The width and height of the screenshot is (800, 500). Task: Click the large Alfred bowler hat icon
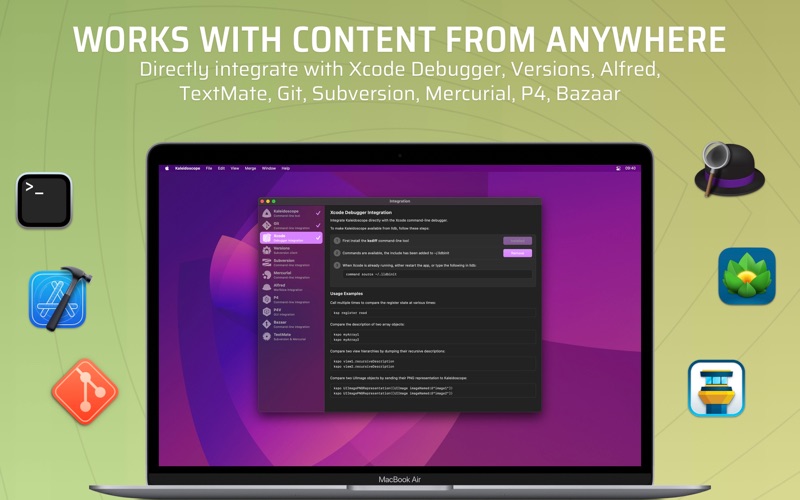[x=729, y=169]
